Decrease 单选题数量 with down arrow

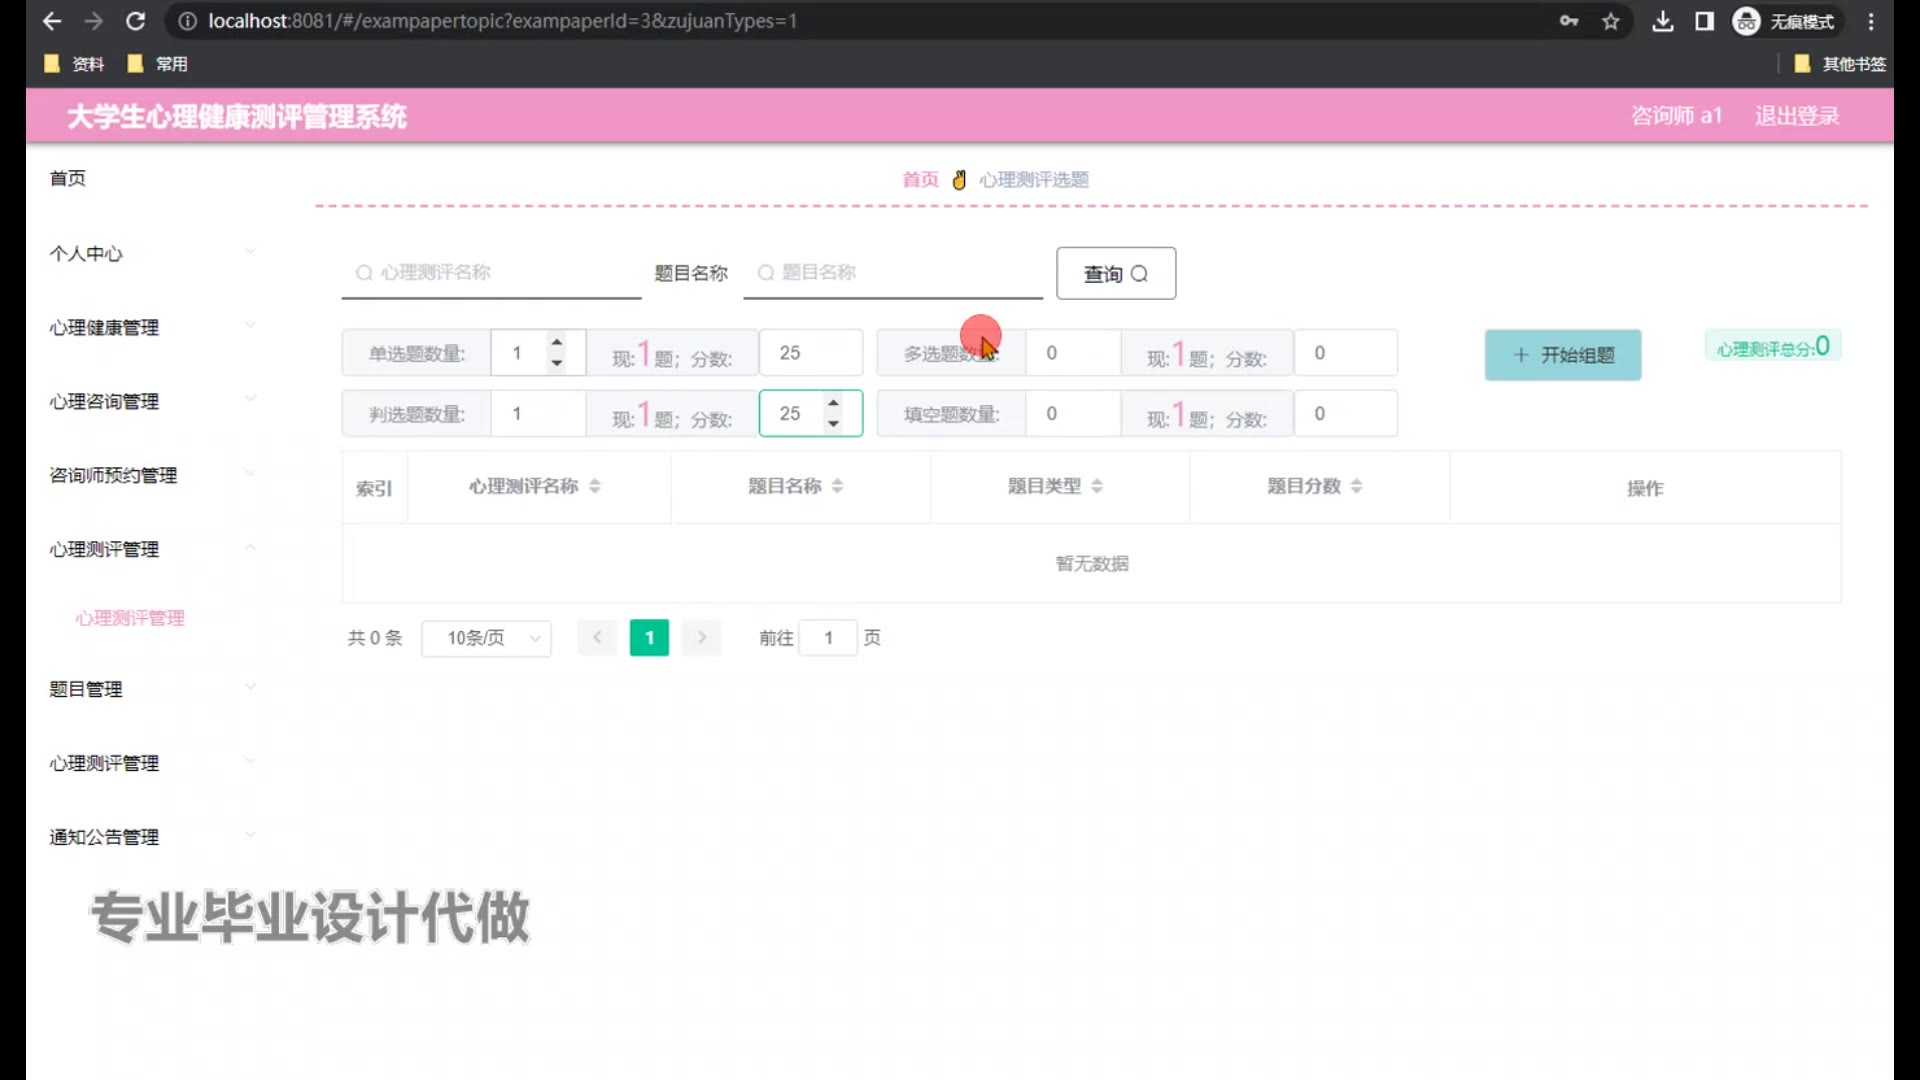click(557, 363)
